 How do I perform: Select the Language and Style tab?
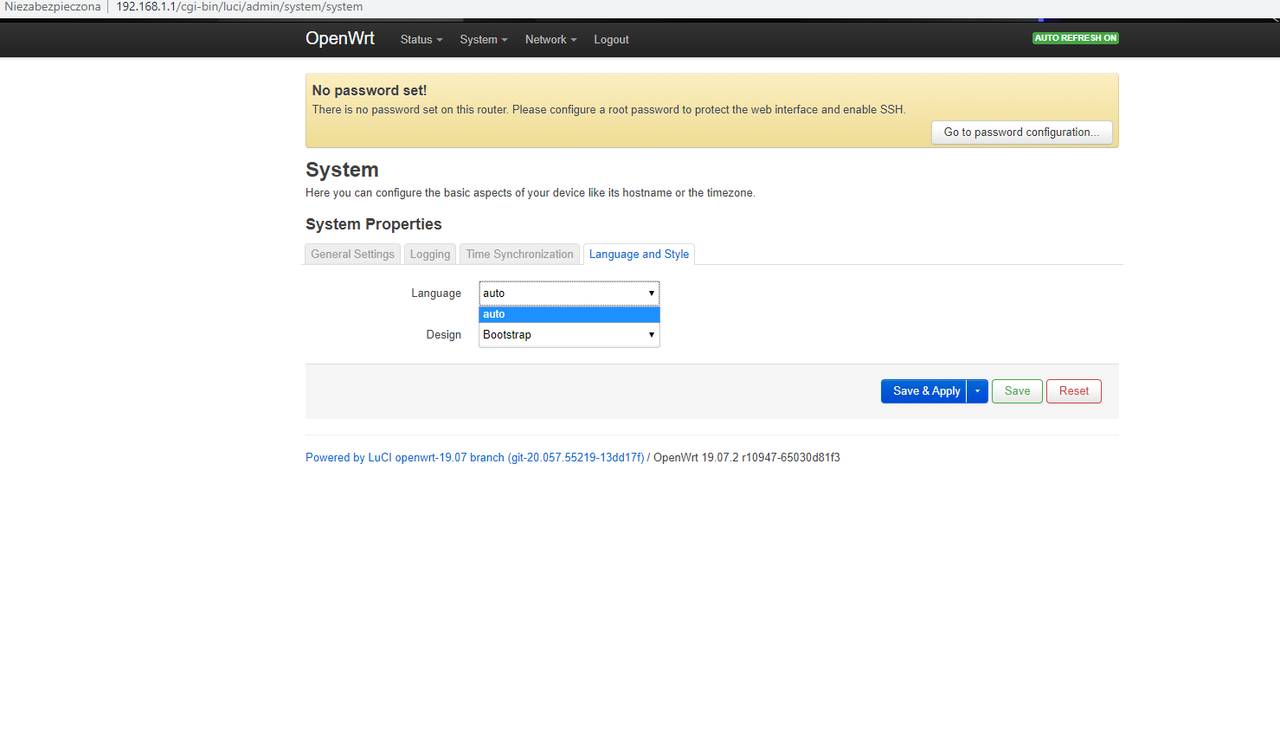coord(639,254)
